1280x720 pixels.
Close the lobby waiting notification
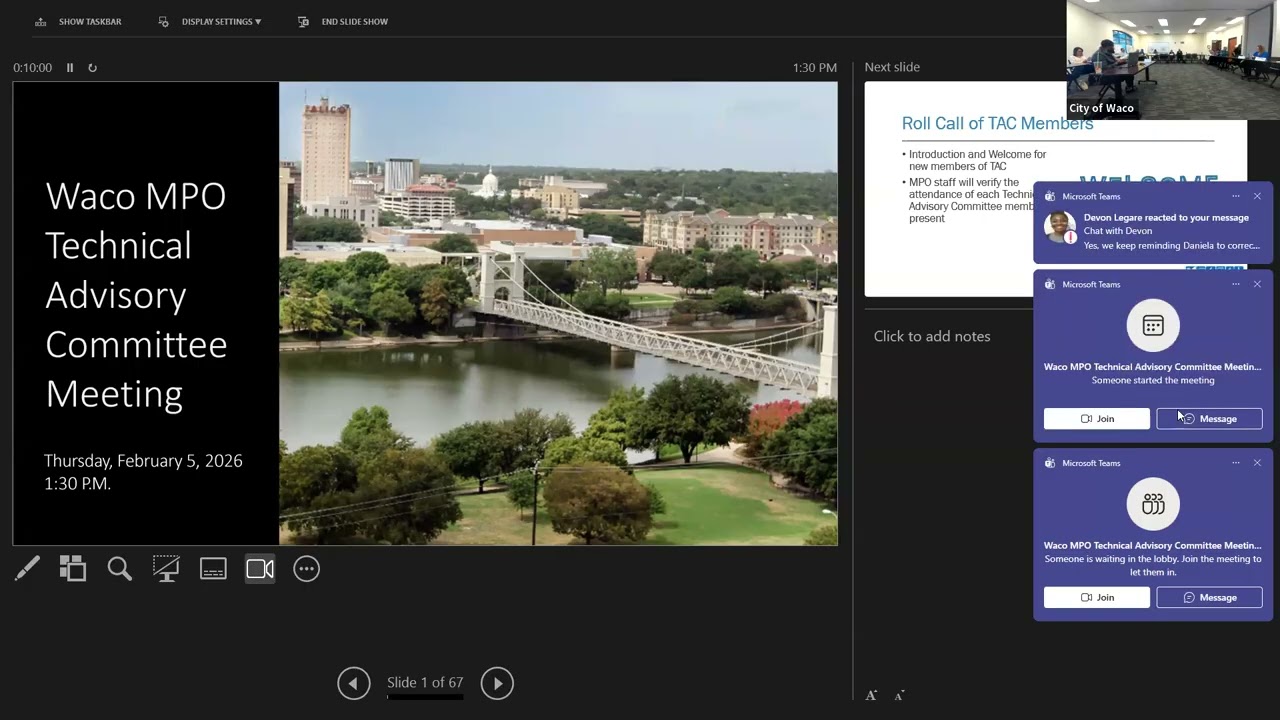[1257, 463]
